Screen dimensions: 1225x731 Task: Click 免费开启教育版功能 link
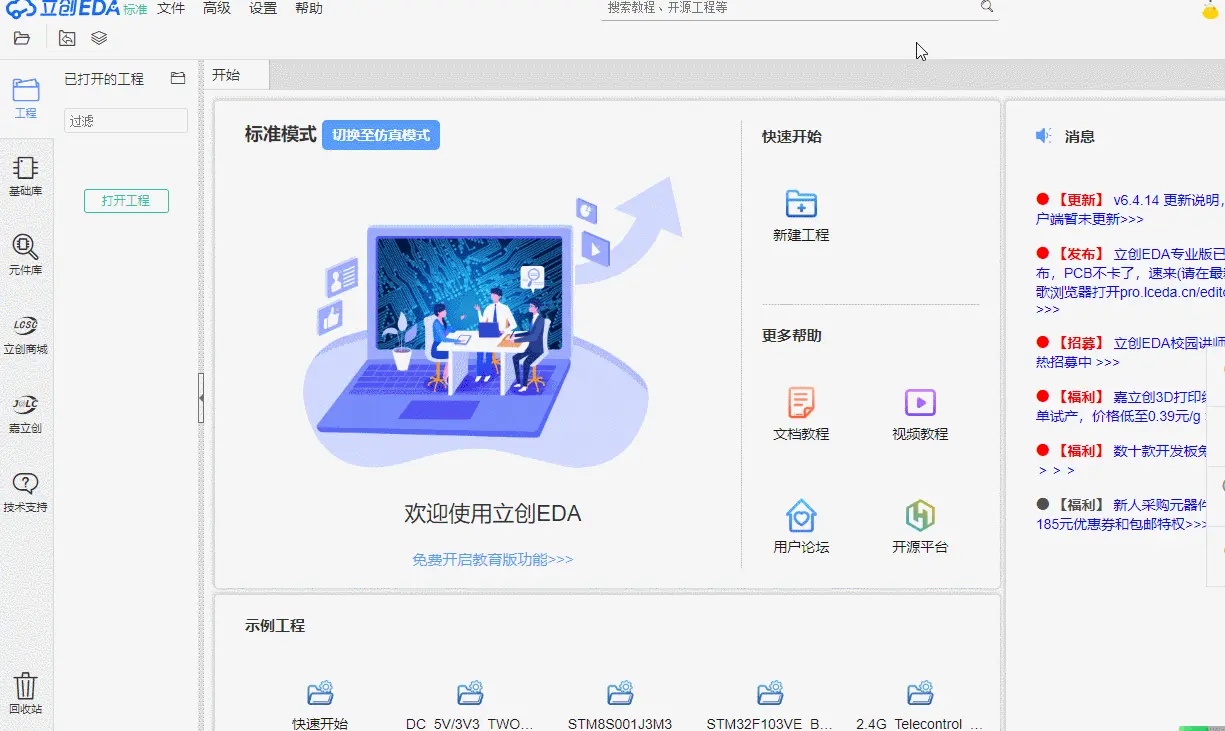[x=493, y=559]
